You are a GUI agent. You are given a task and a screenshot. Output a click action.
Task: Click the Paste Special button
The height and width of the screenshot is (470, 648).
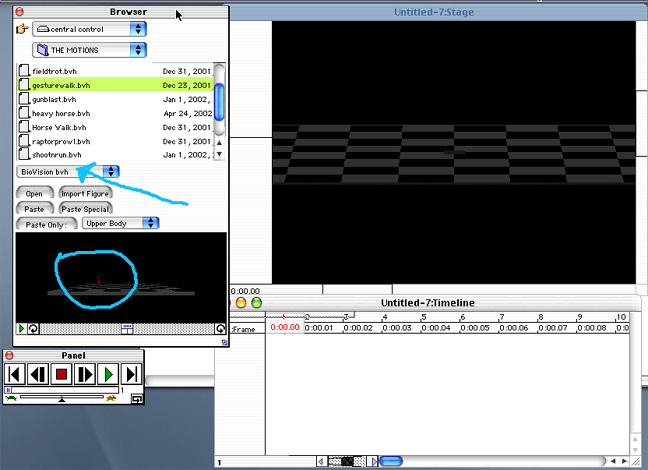pyautogui.click(x=84, y=208)
